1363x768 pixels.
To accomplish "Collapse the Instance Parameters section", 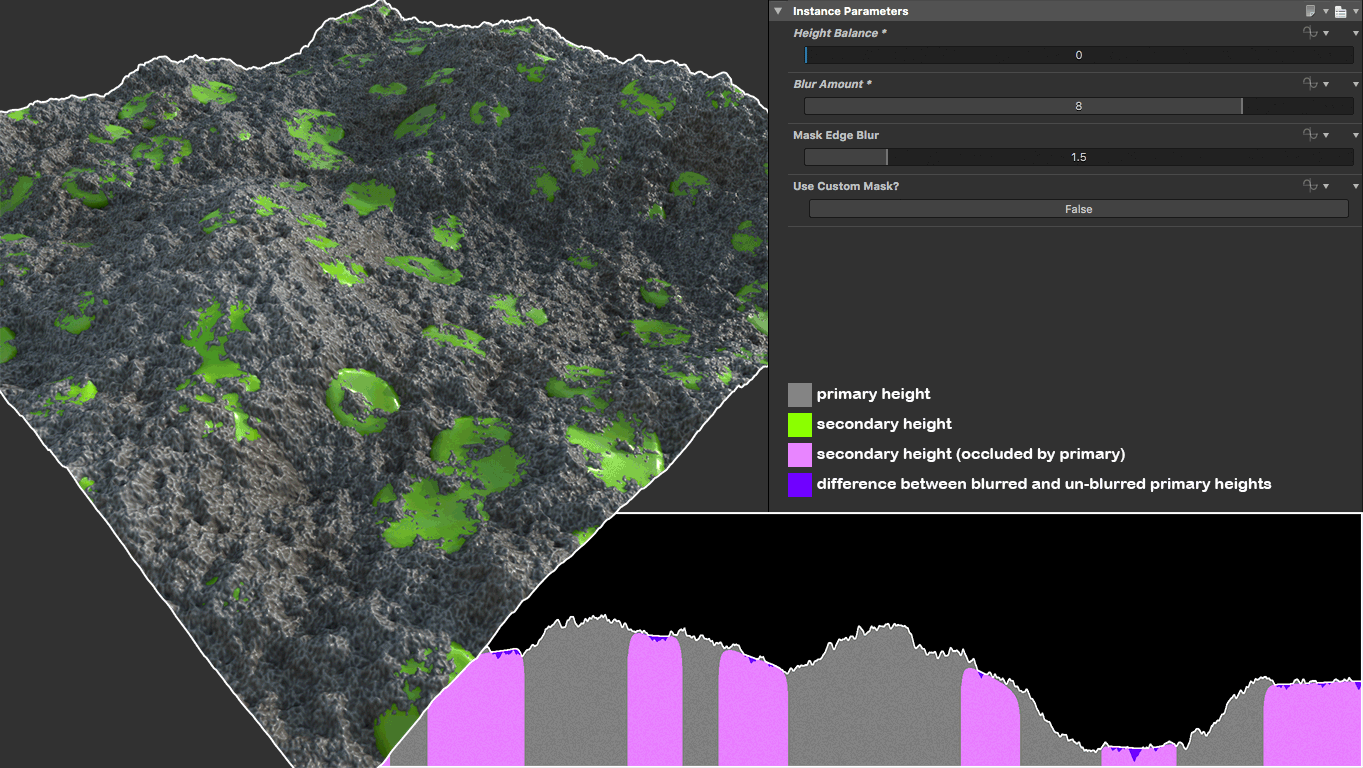I will (x=778, y=11).
